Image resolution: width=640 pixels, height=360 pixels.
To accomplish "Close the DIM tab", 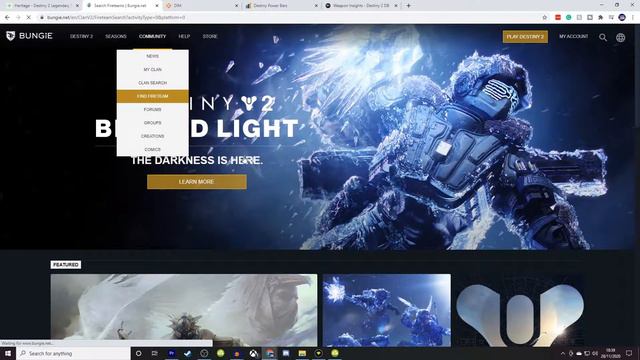I will pos(237,6).
